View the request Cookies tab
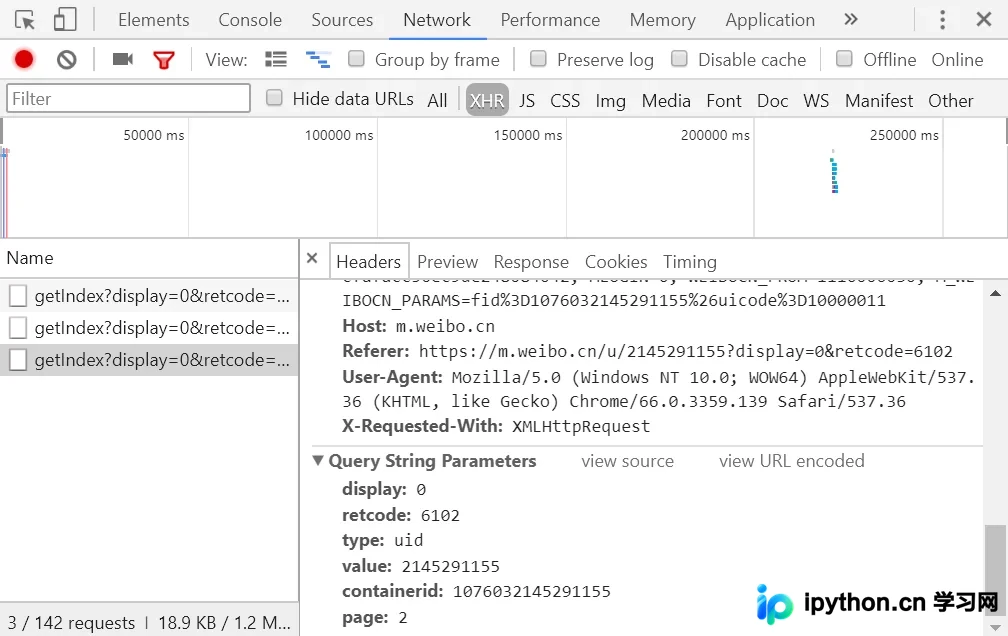The image size is (1008, 636). pos(616,262)
